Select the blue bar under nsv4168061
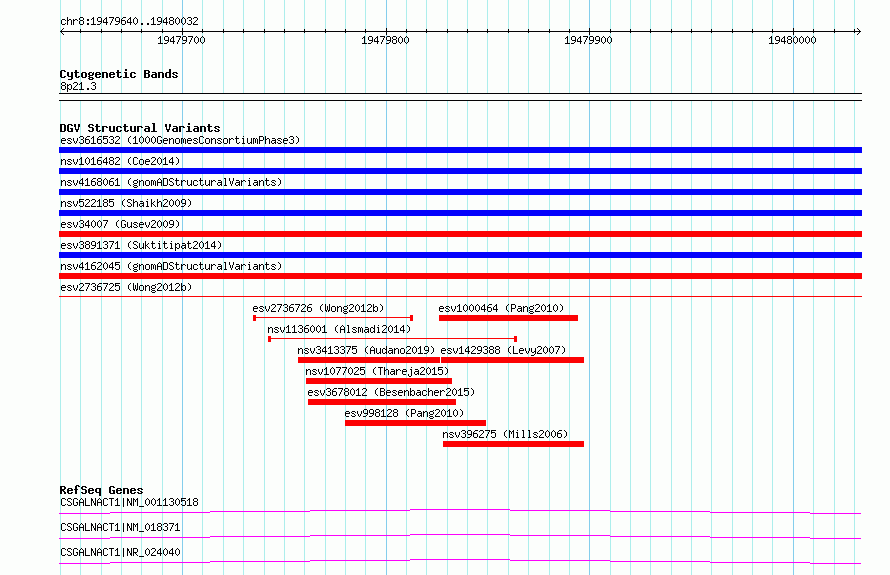The image size is (890, 575). tap(460, 192)
